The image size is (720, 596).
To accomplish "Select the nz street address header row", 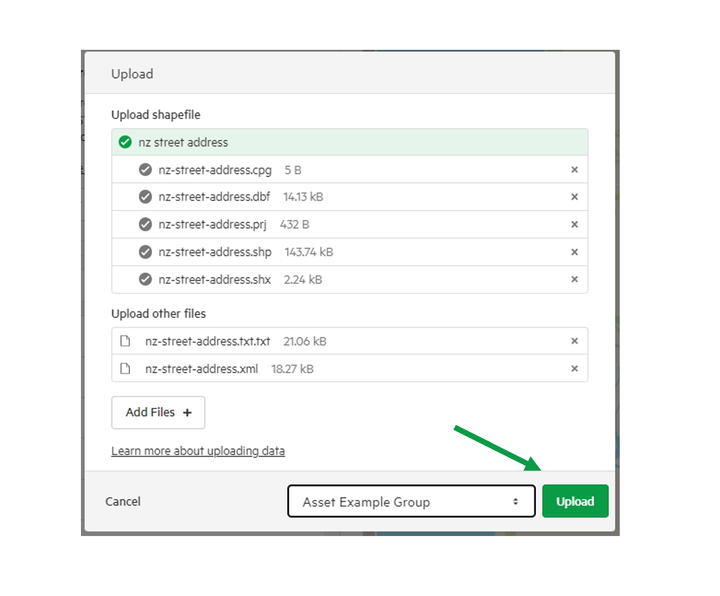I will 349,142.
